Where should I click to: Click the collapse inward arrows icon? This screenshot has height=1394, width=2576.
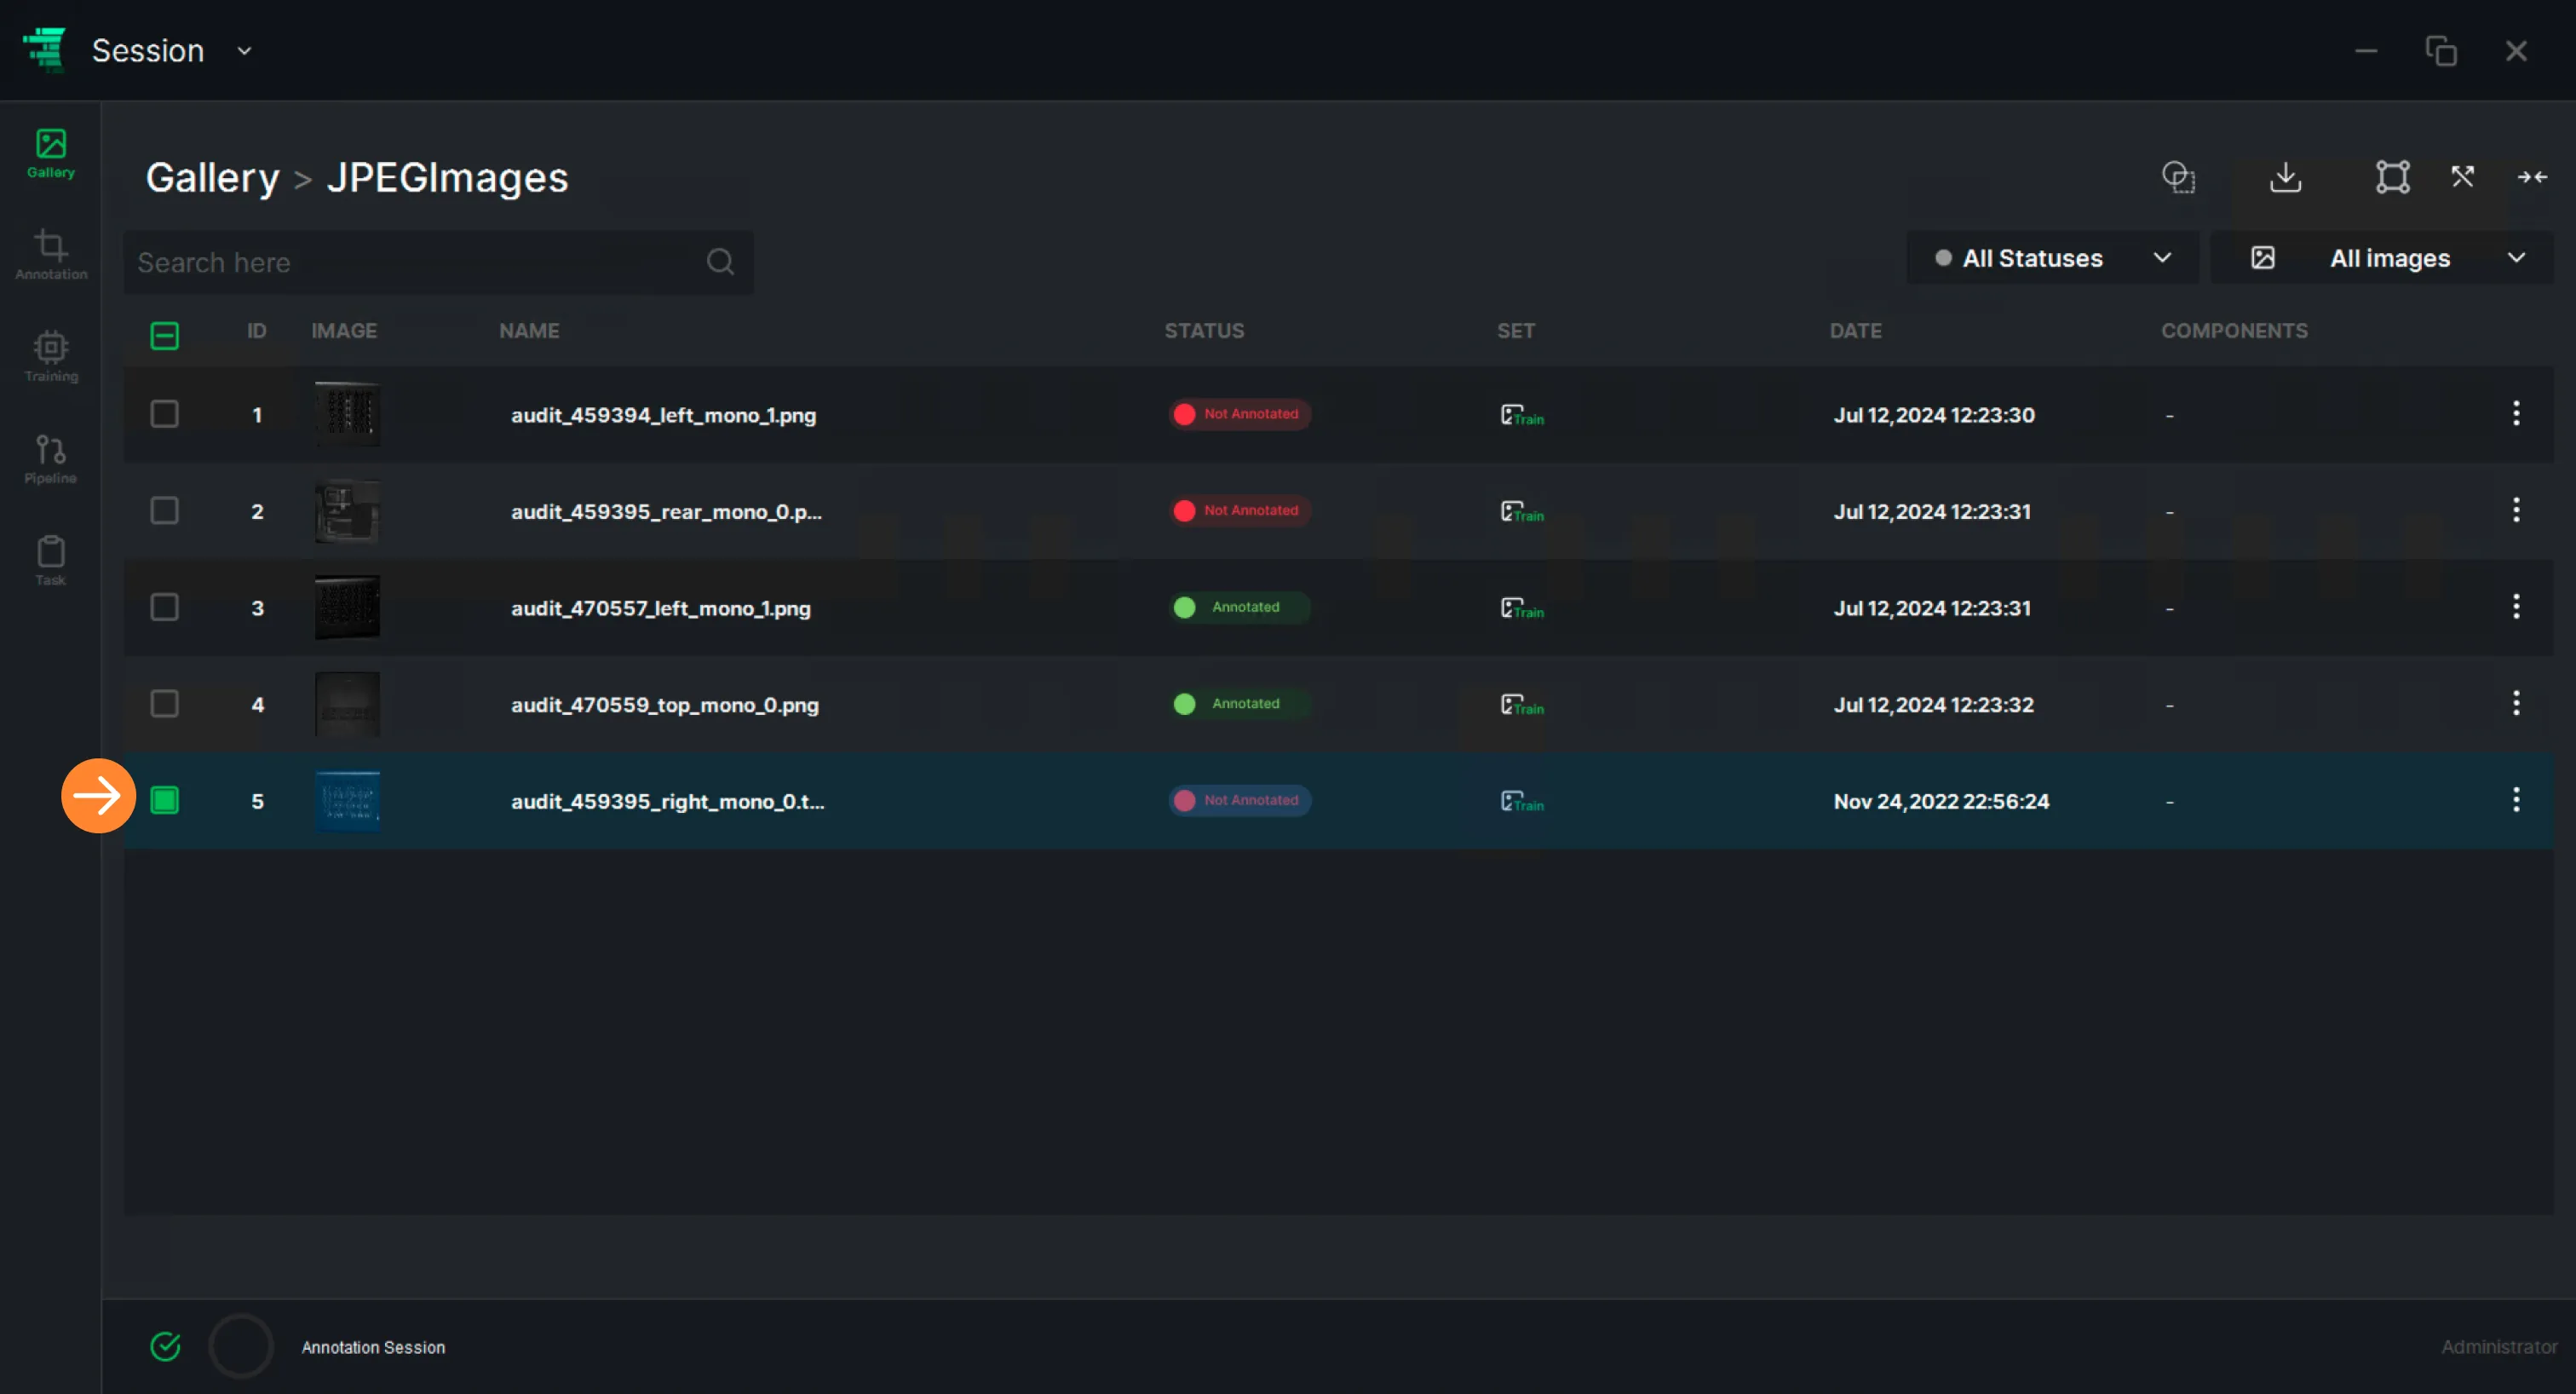click(x=2532, y=177)
